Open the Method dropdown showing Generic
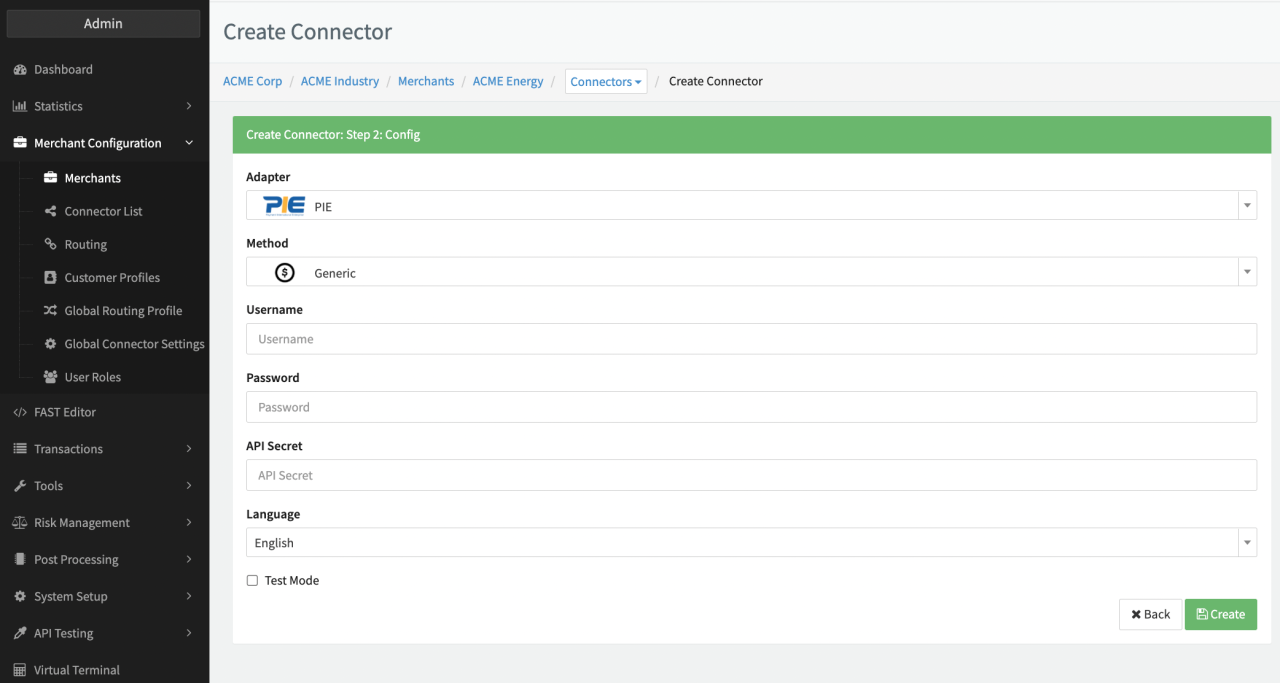 (751, 272)
